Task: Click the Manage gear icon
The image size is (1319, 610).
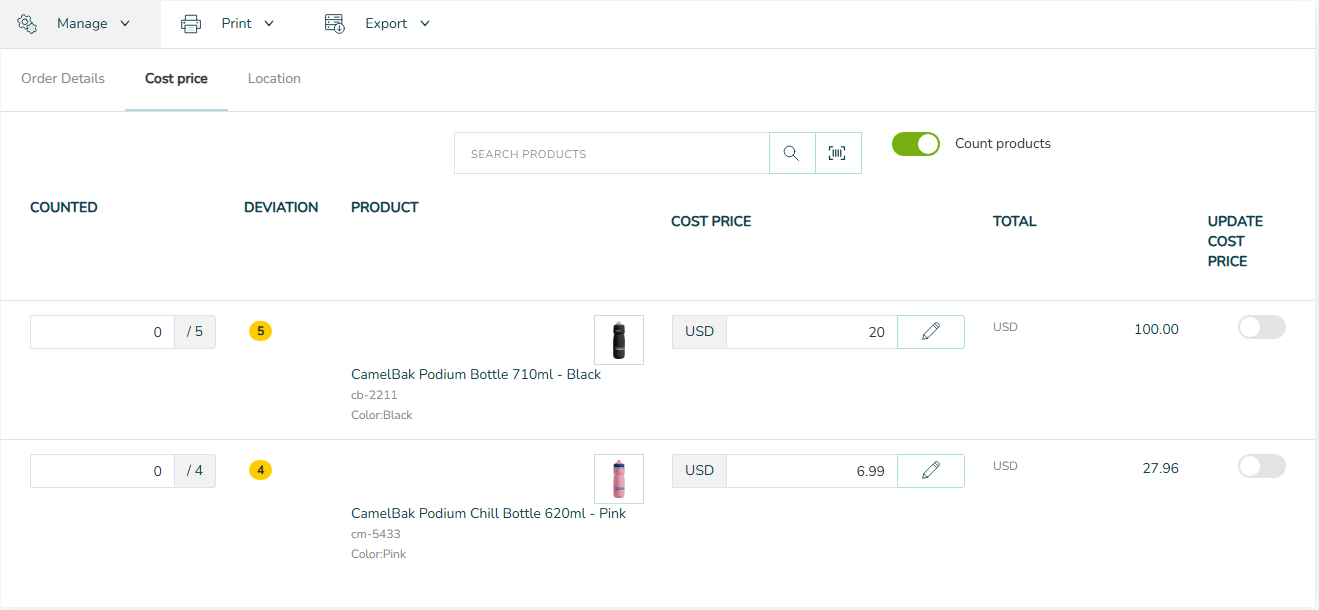Action: pos(27,23)
